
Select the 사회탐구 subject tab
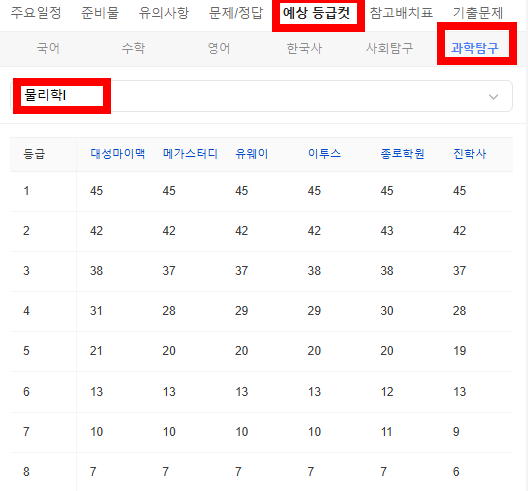tap(389, 48)
